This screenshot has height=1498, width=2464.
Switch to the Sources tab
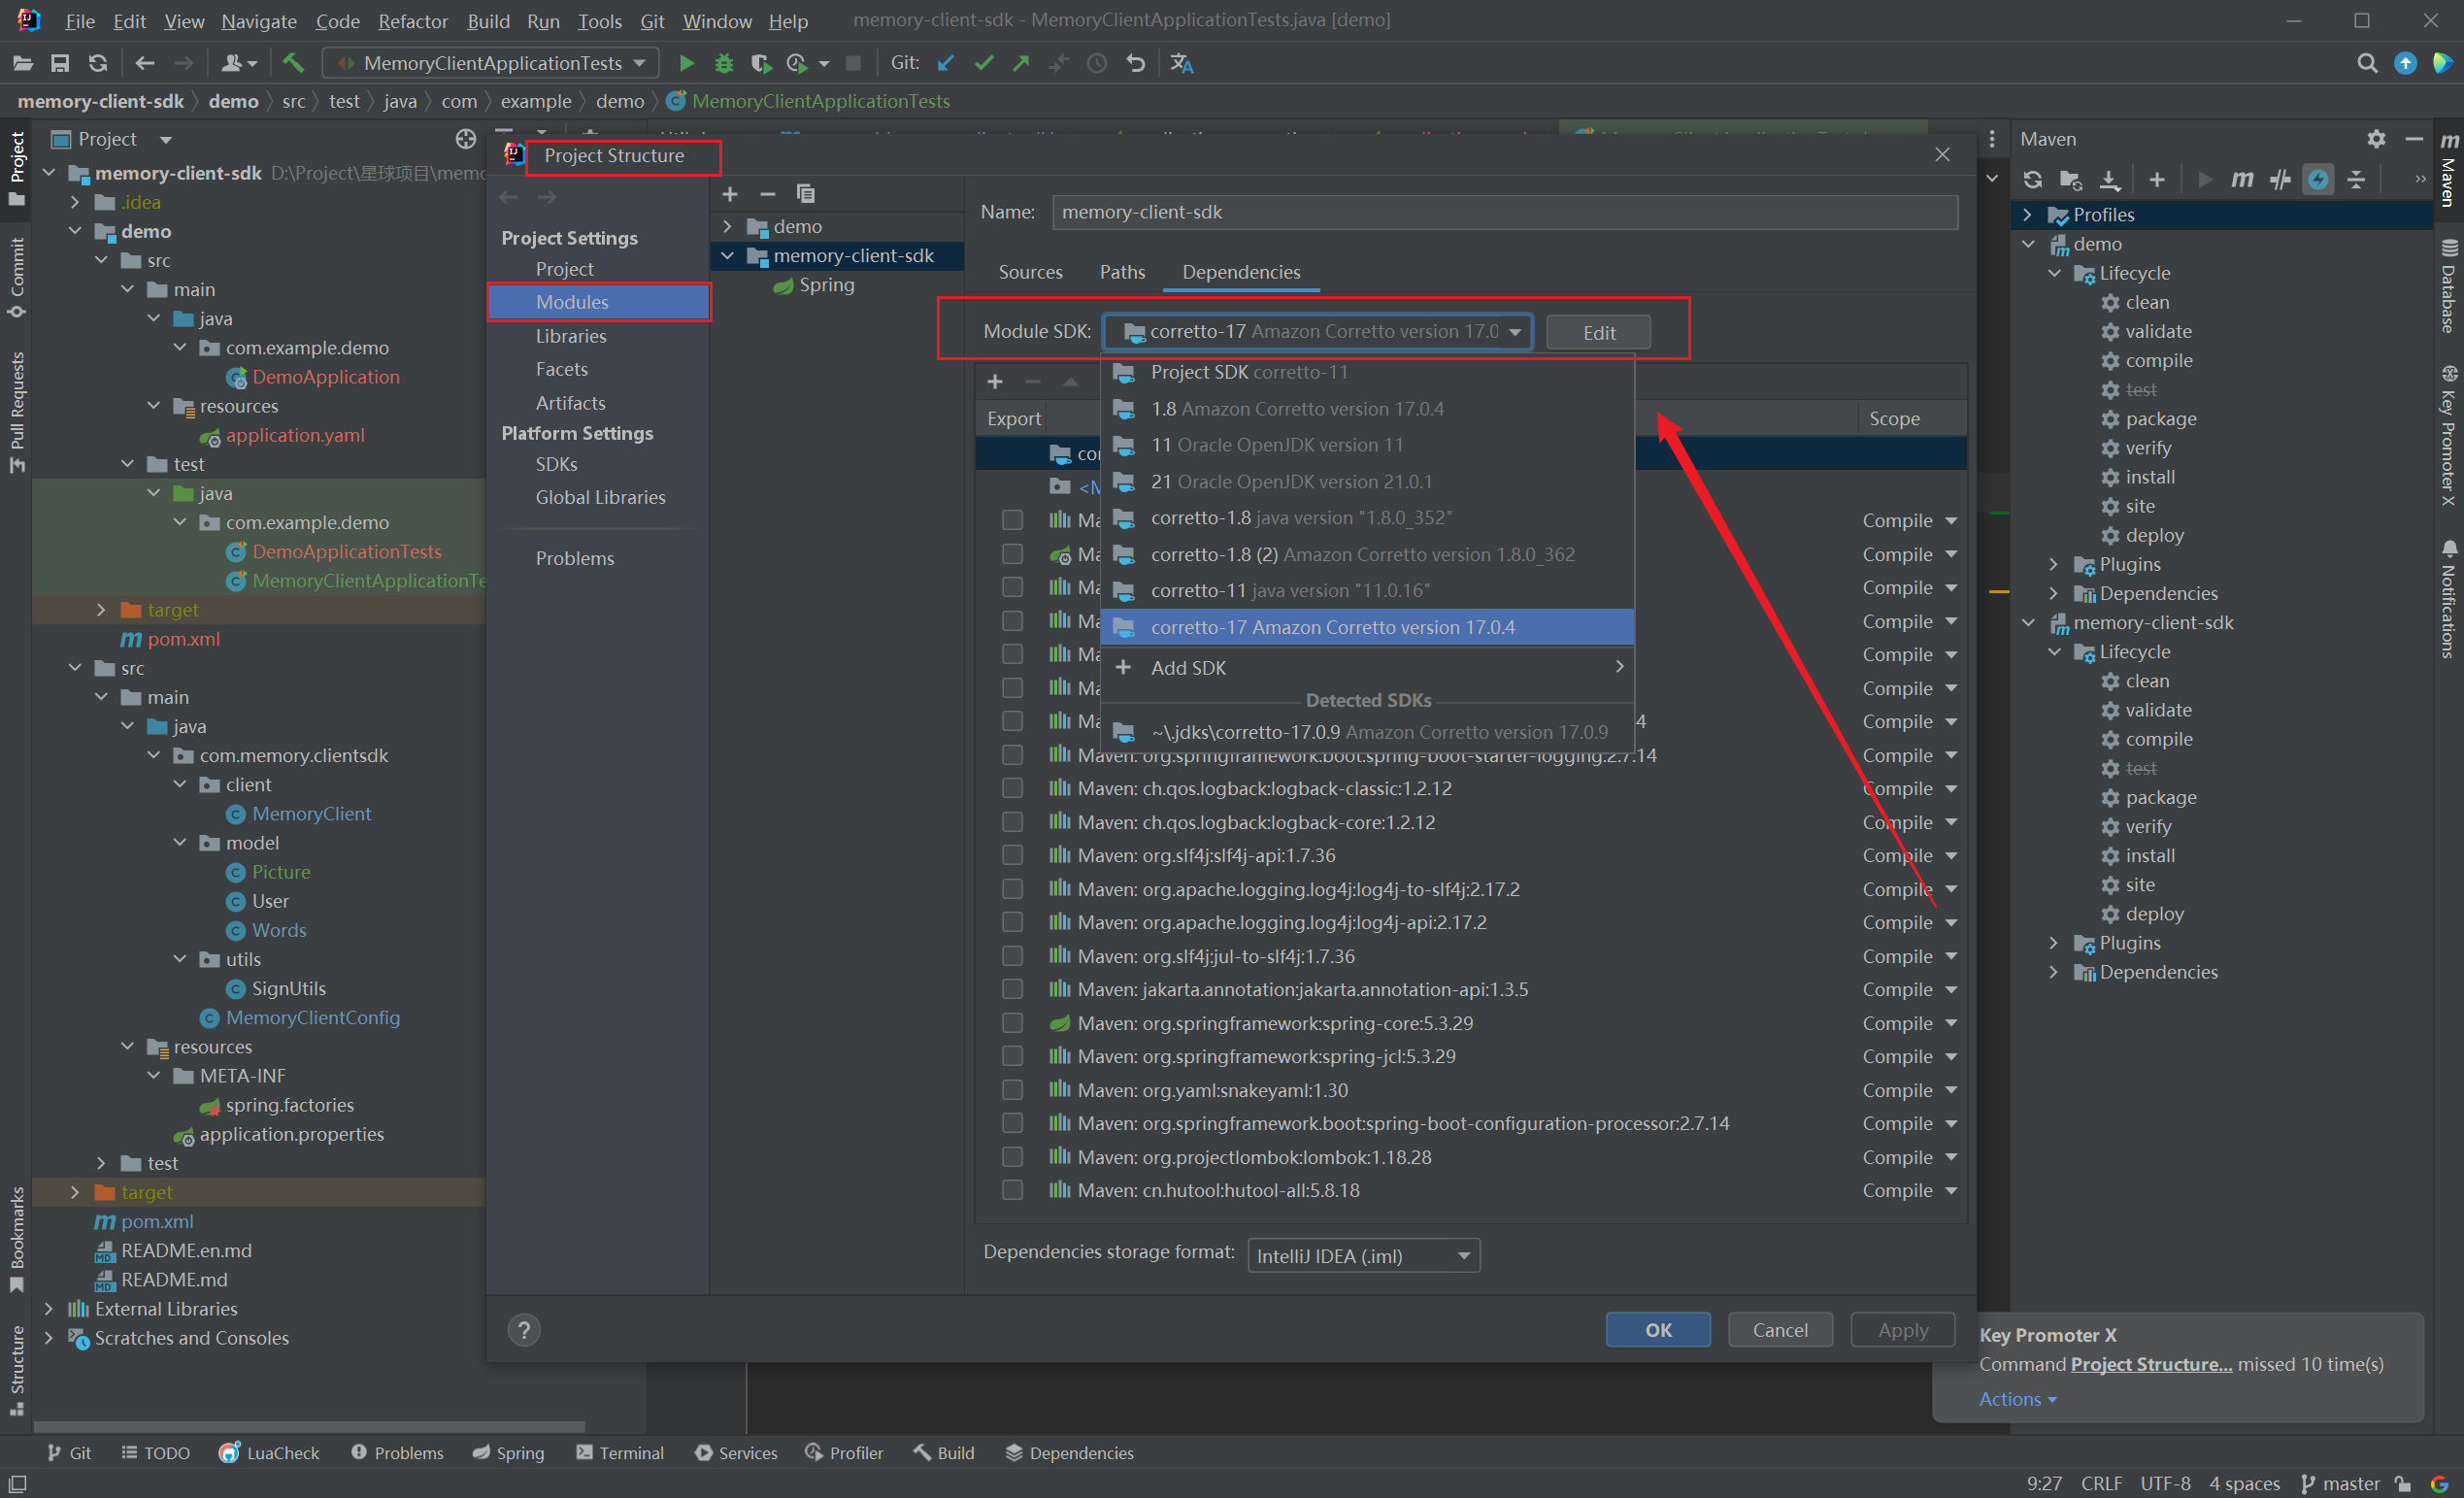1030,272
